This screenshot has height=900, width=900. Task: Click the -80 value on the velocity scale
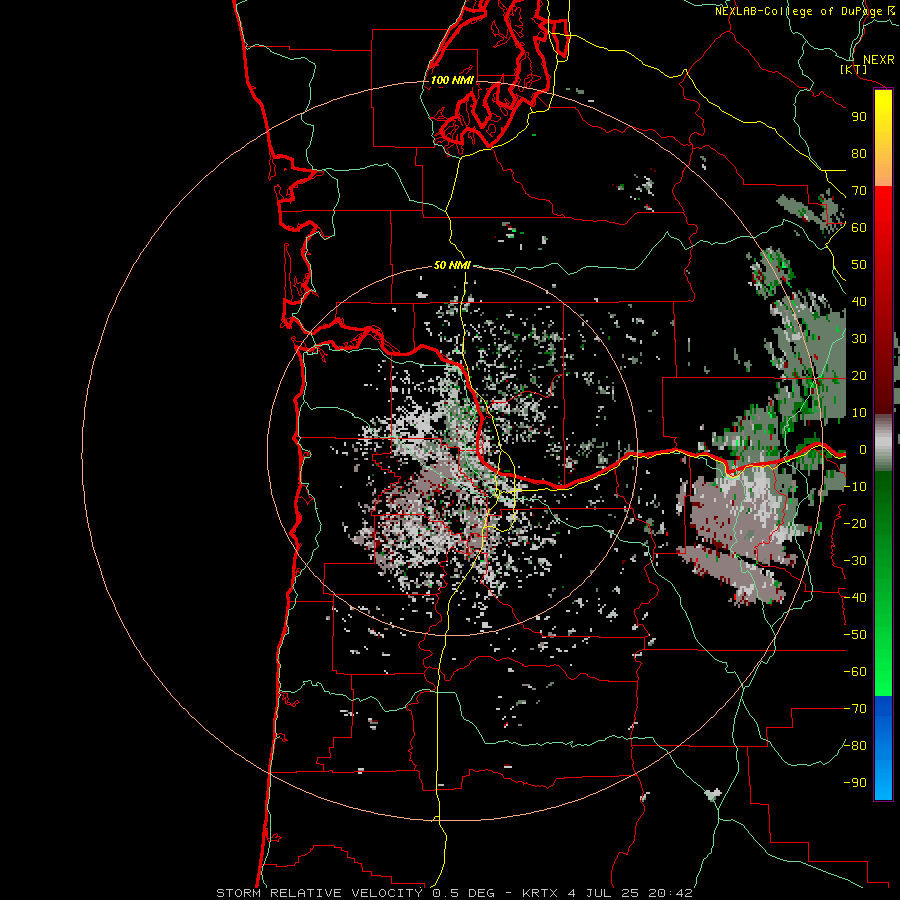pos(855,746)
